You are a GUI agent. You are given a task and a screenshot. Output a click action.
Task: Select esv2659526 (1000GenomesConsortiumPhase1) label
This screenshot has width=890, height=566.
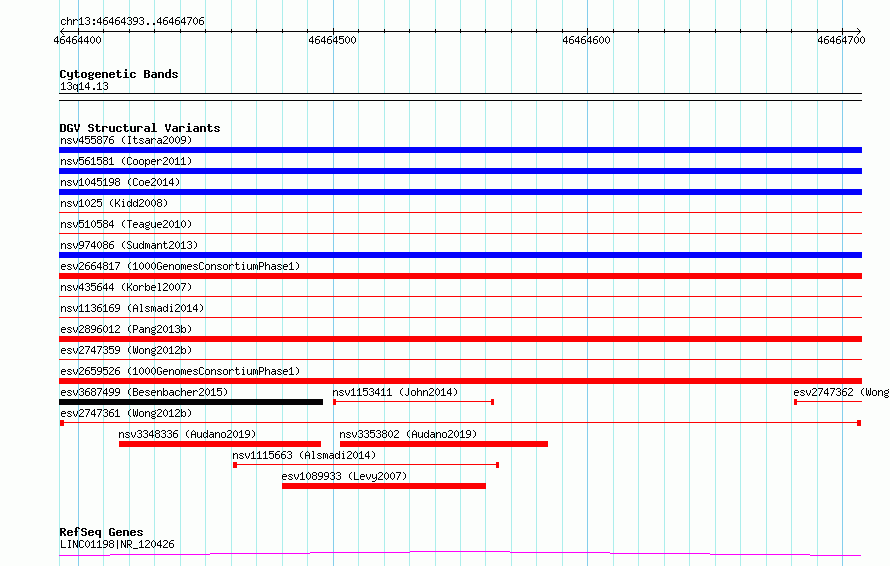click(x=180, y=371)
